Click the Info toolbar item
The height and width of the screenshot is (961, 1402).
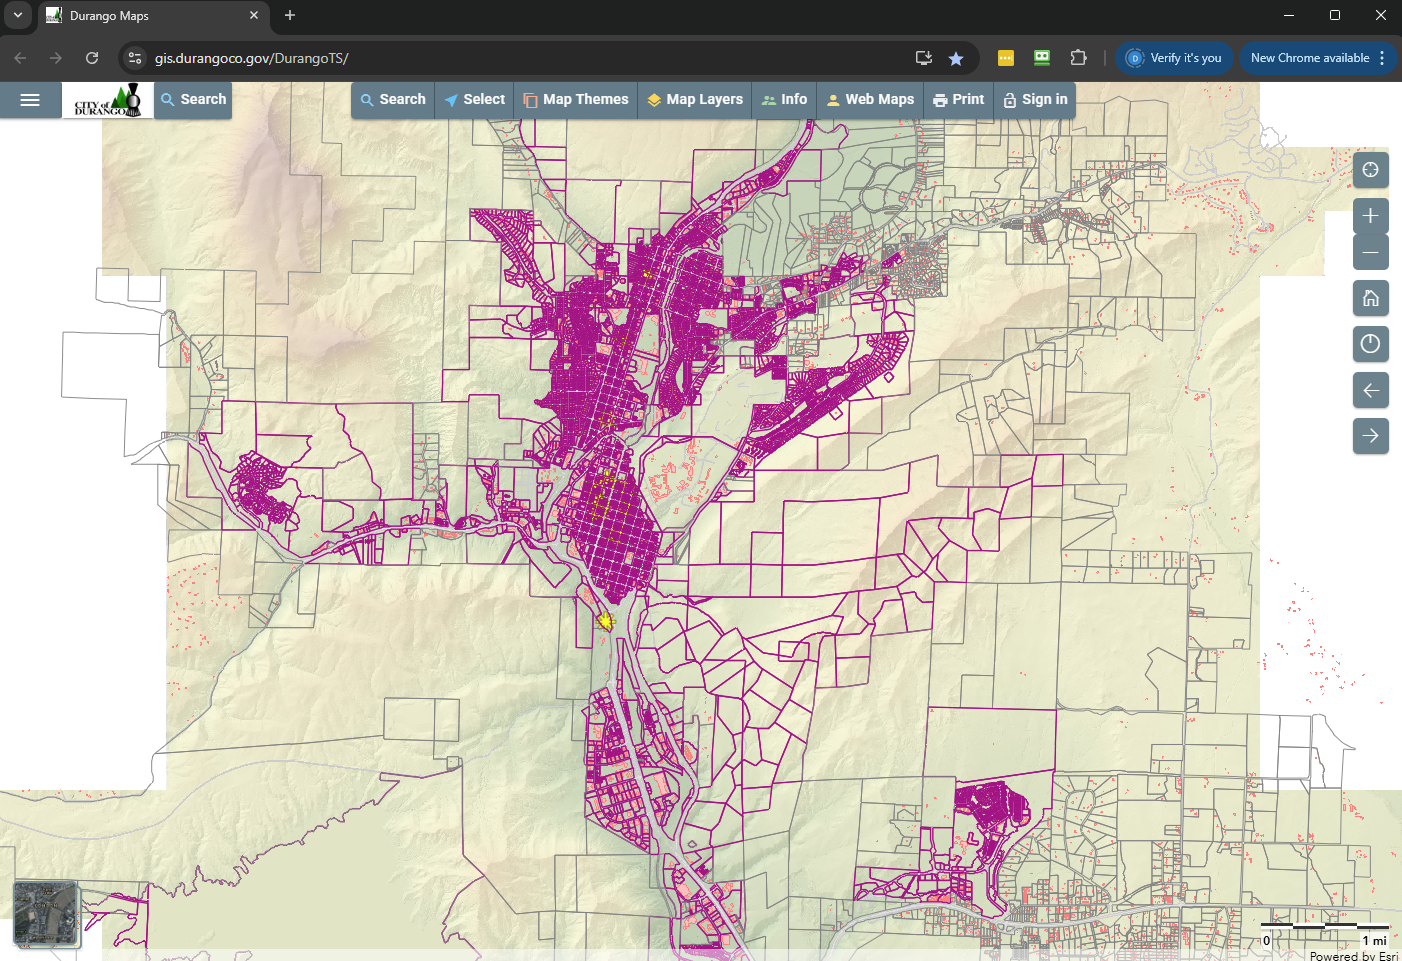784,100
